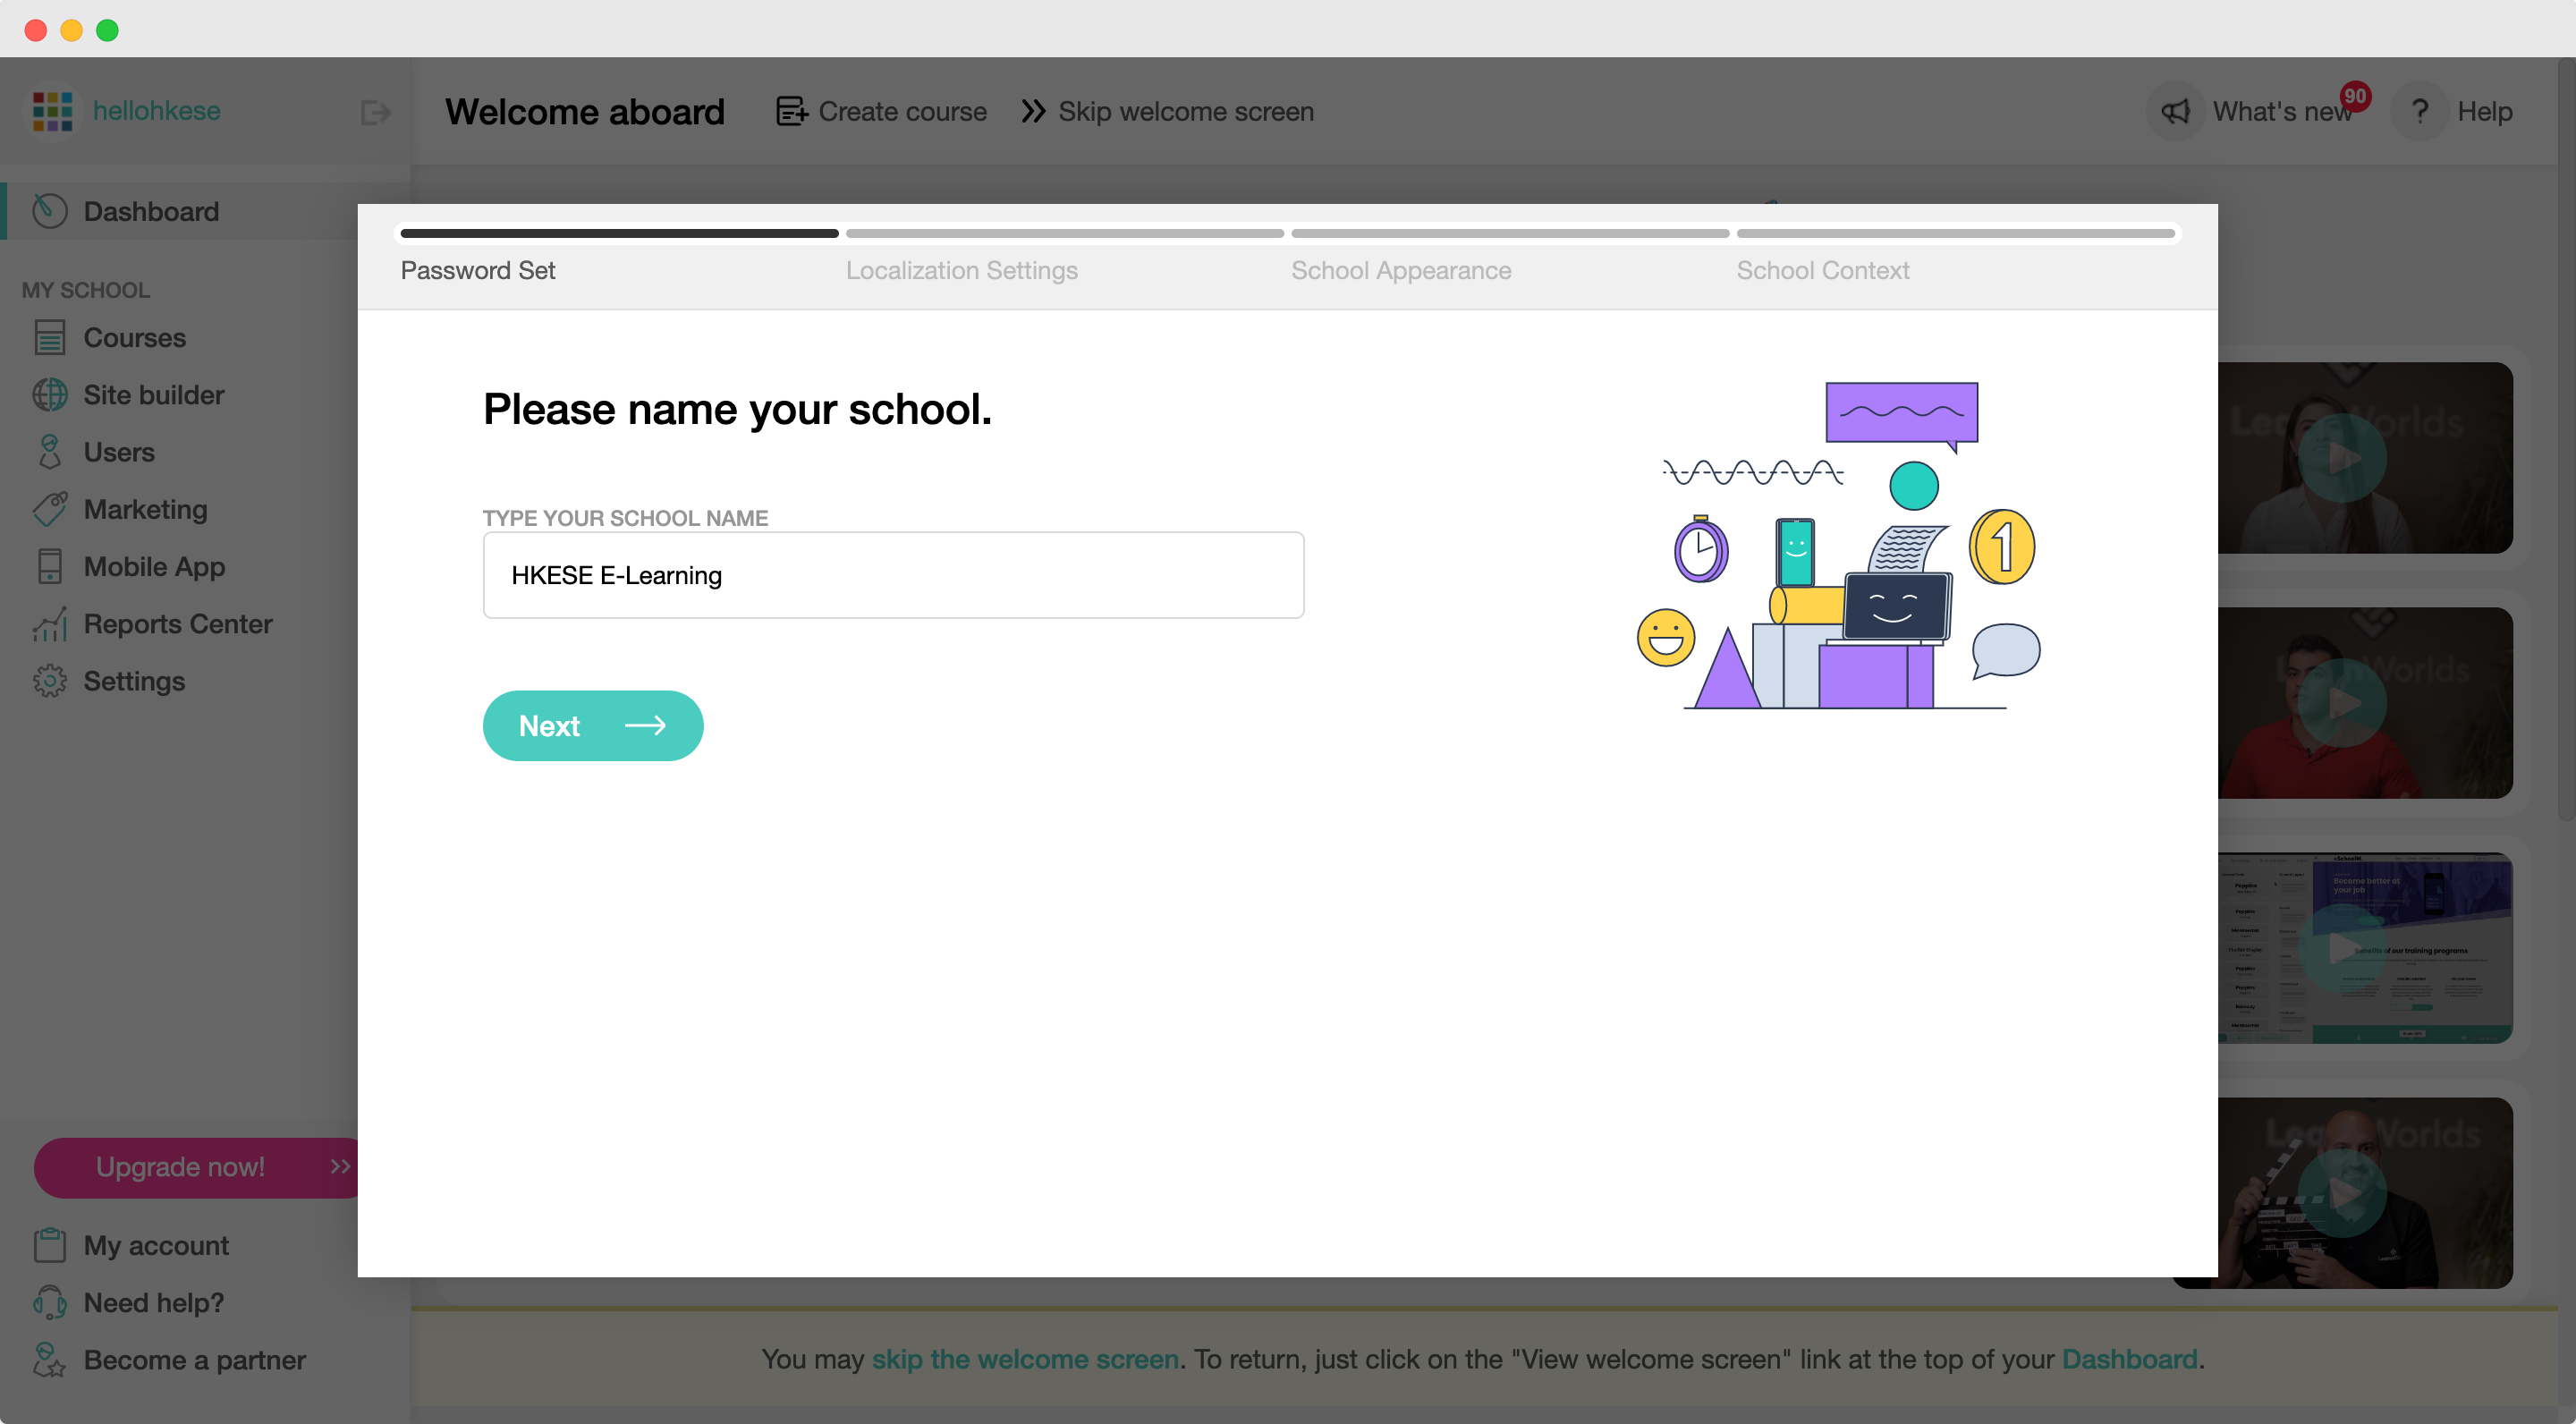Open the Mobile App icon

pos(49,567)
